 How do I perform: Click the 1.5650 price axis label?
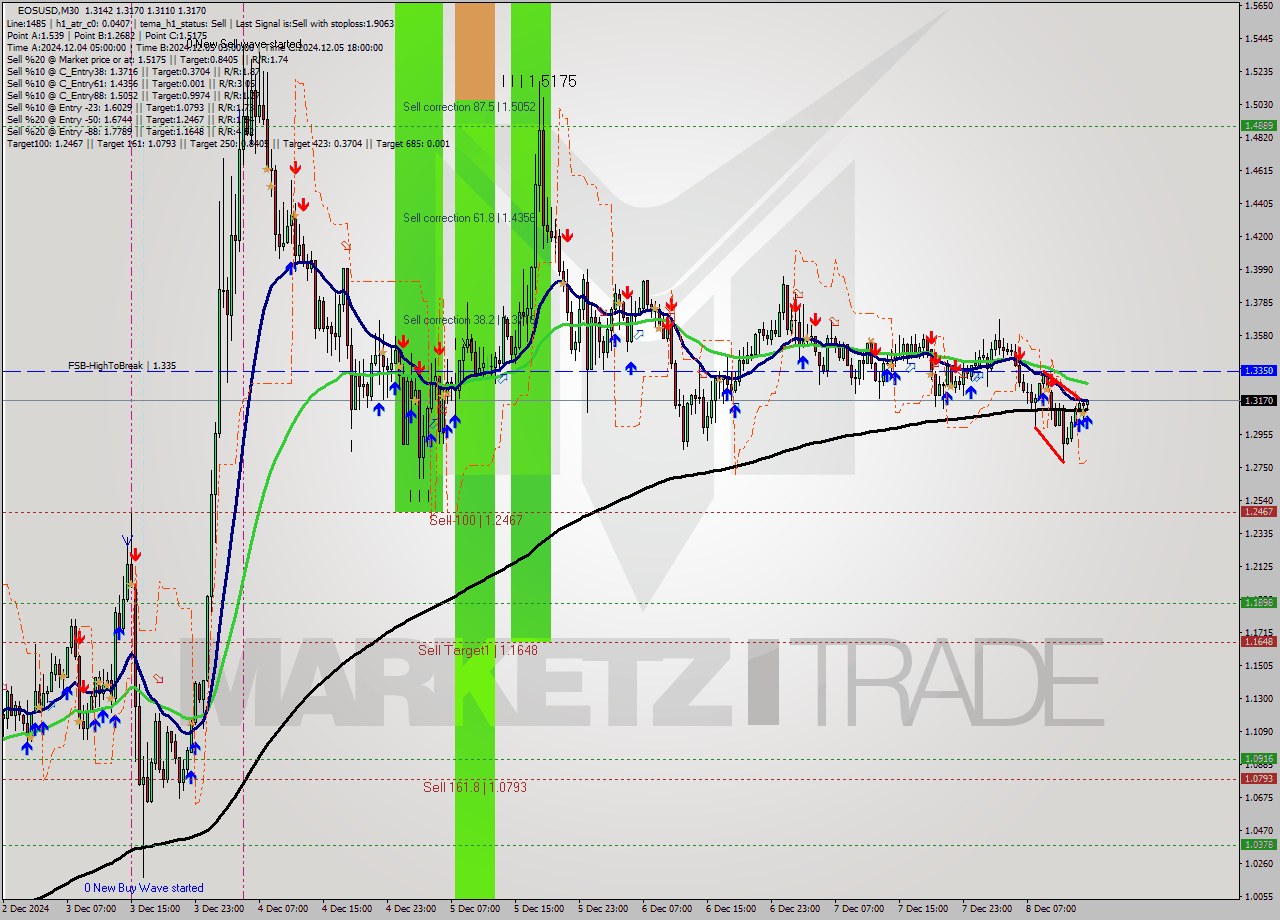1258,6
